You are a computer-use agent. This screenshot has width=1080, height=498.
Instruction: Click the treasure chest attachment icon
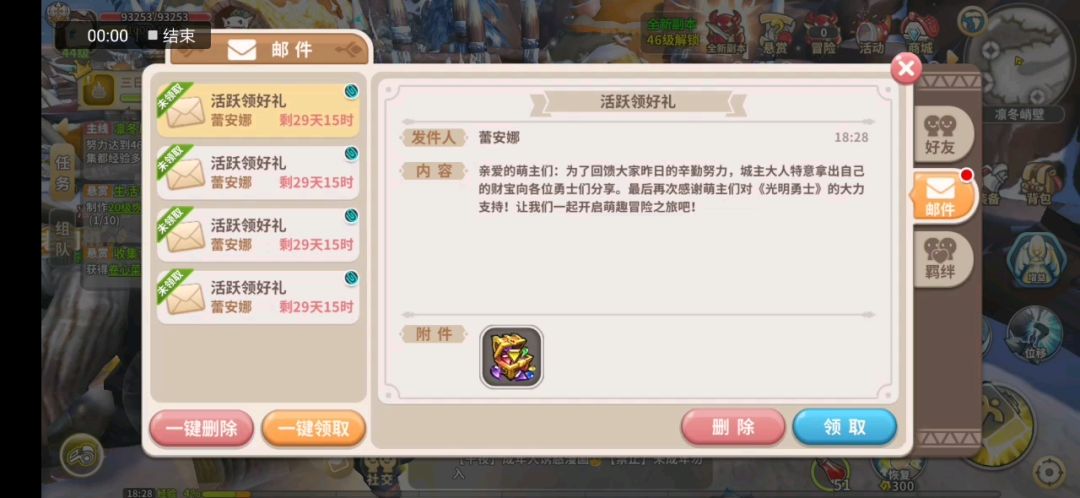point(511,357)
